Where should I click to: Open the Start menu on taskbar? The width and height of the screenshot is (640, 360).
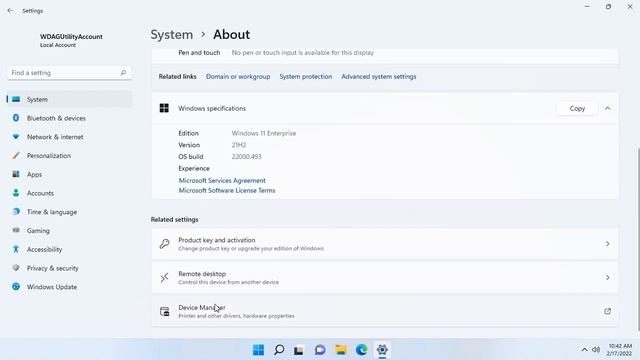click(x=258, y=350)
